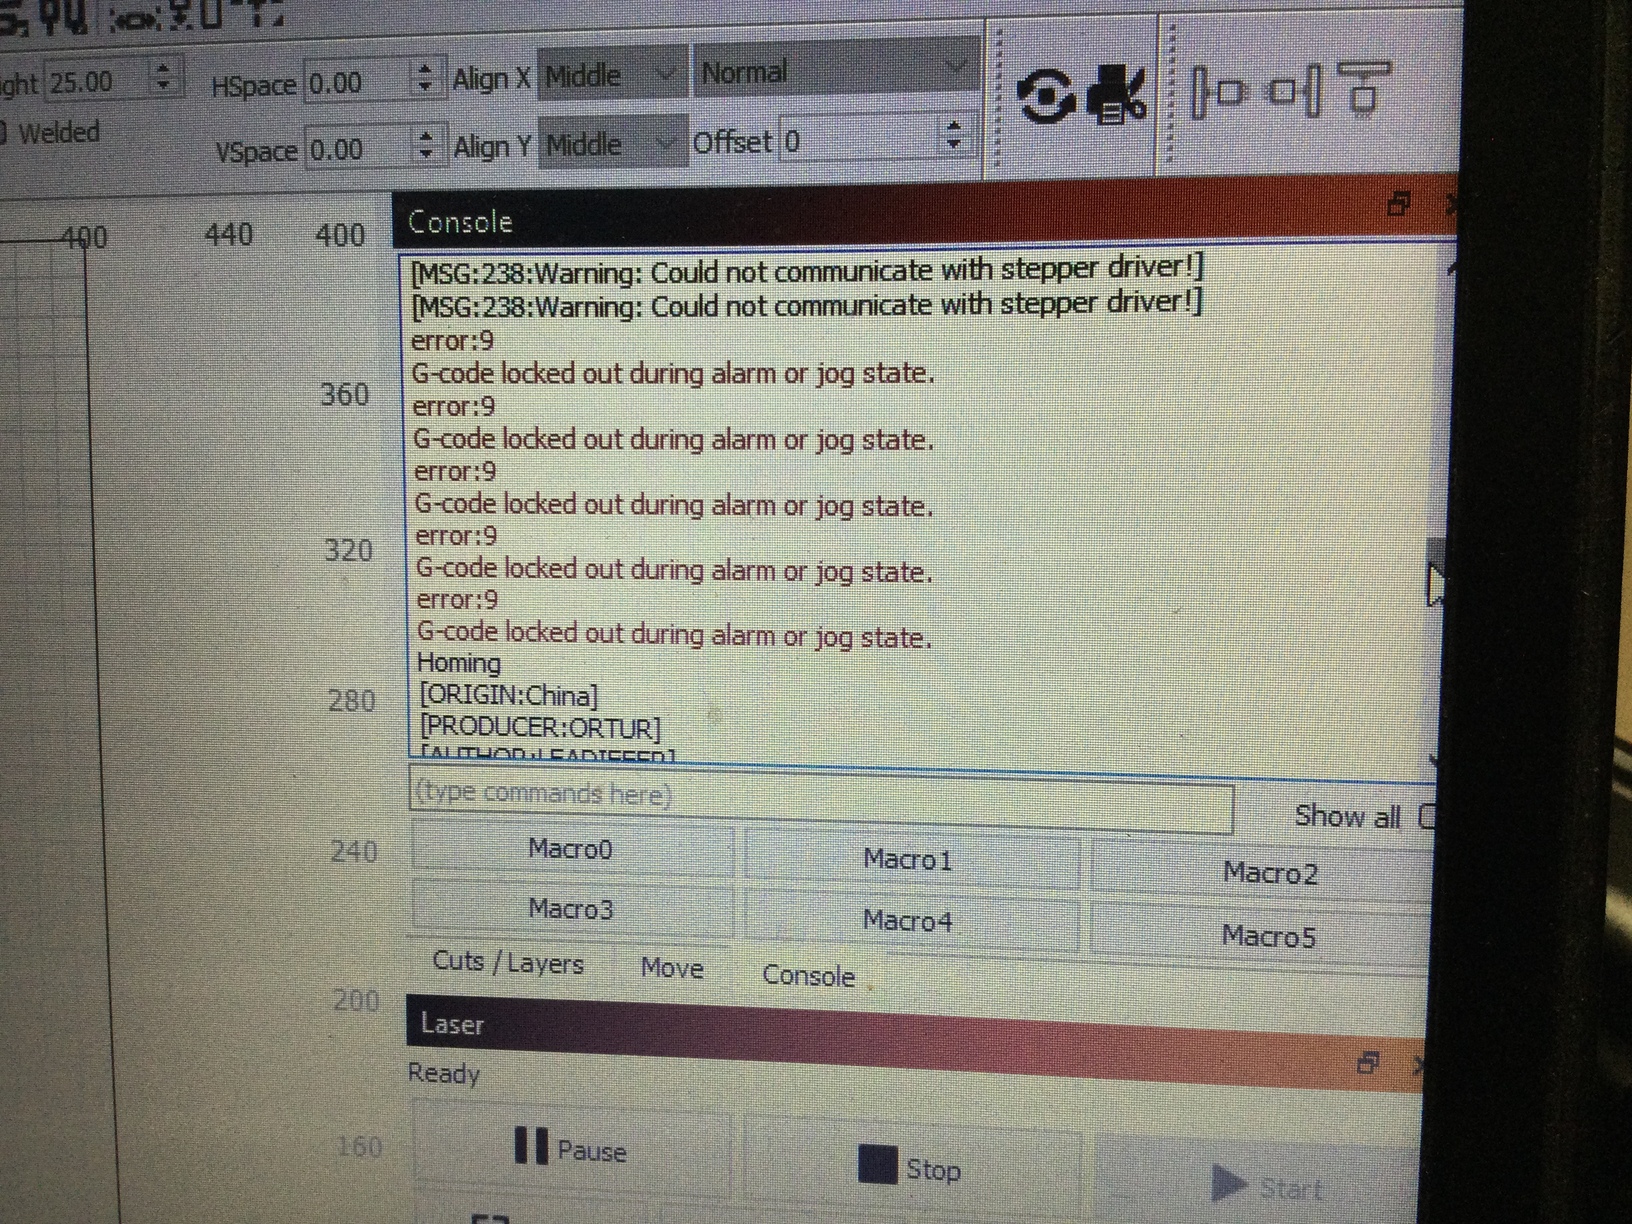The image size is (1632, 1224).
Task: Toggle the Welded checkbox
Action: point(3,132)
